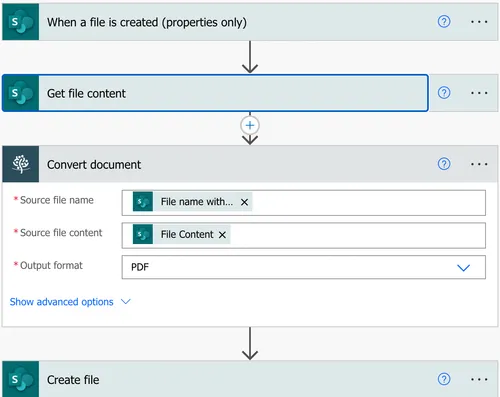The height and width of the screenshot is (397, 500).
Task: Click the 'Output format' label
Action: coord(51,265)
